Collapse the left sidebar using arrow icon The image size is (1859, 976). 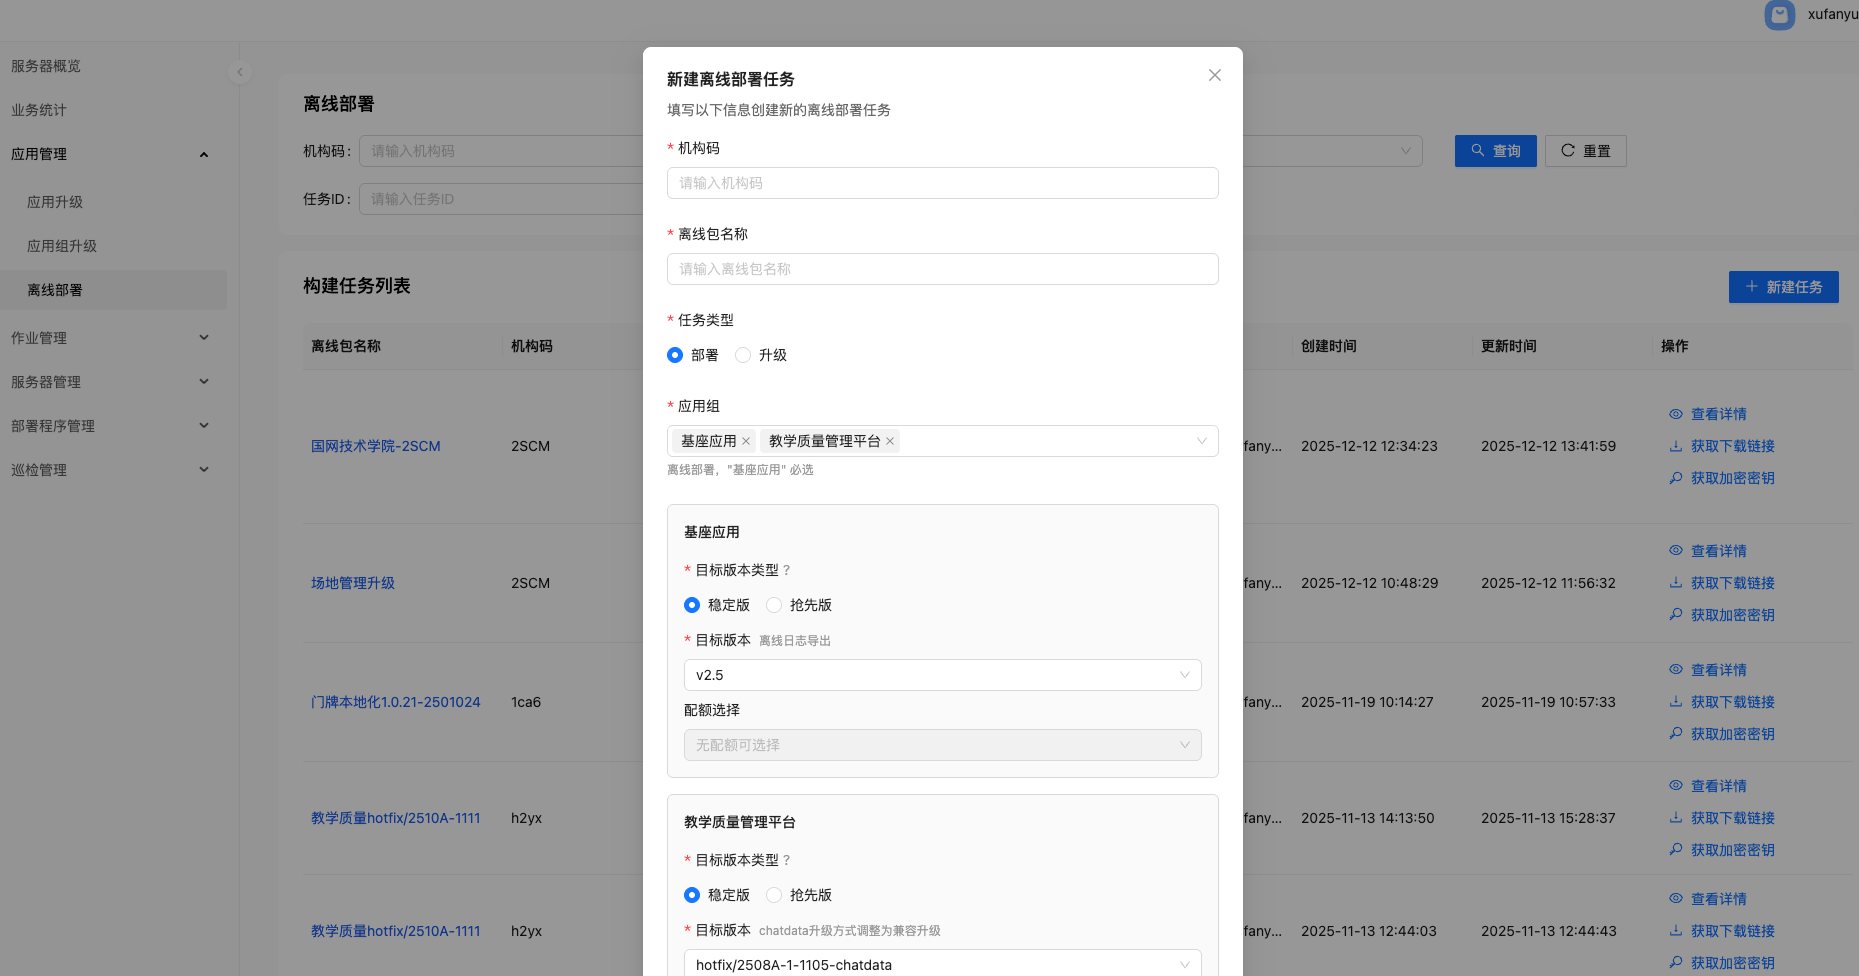point(239,72)
